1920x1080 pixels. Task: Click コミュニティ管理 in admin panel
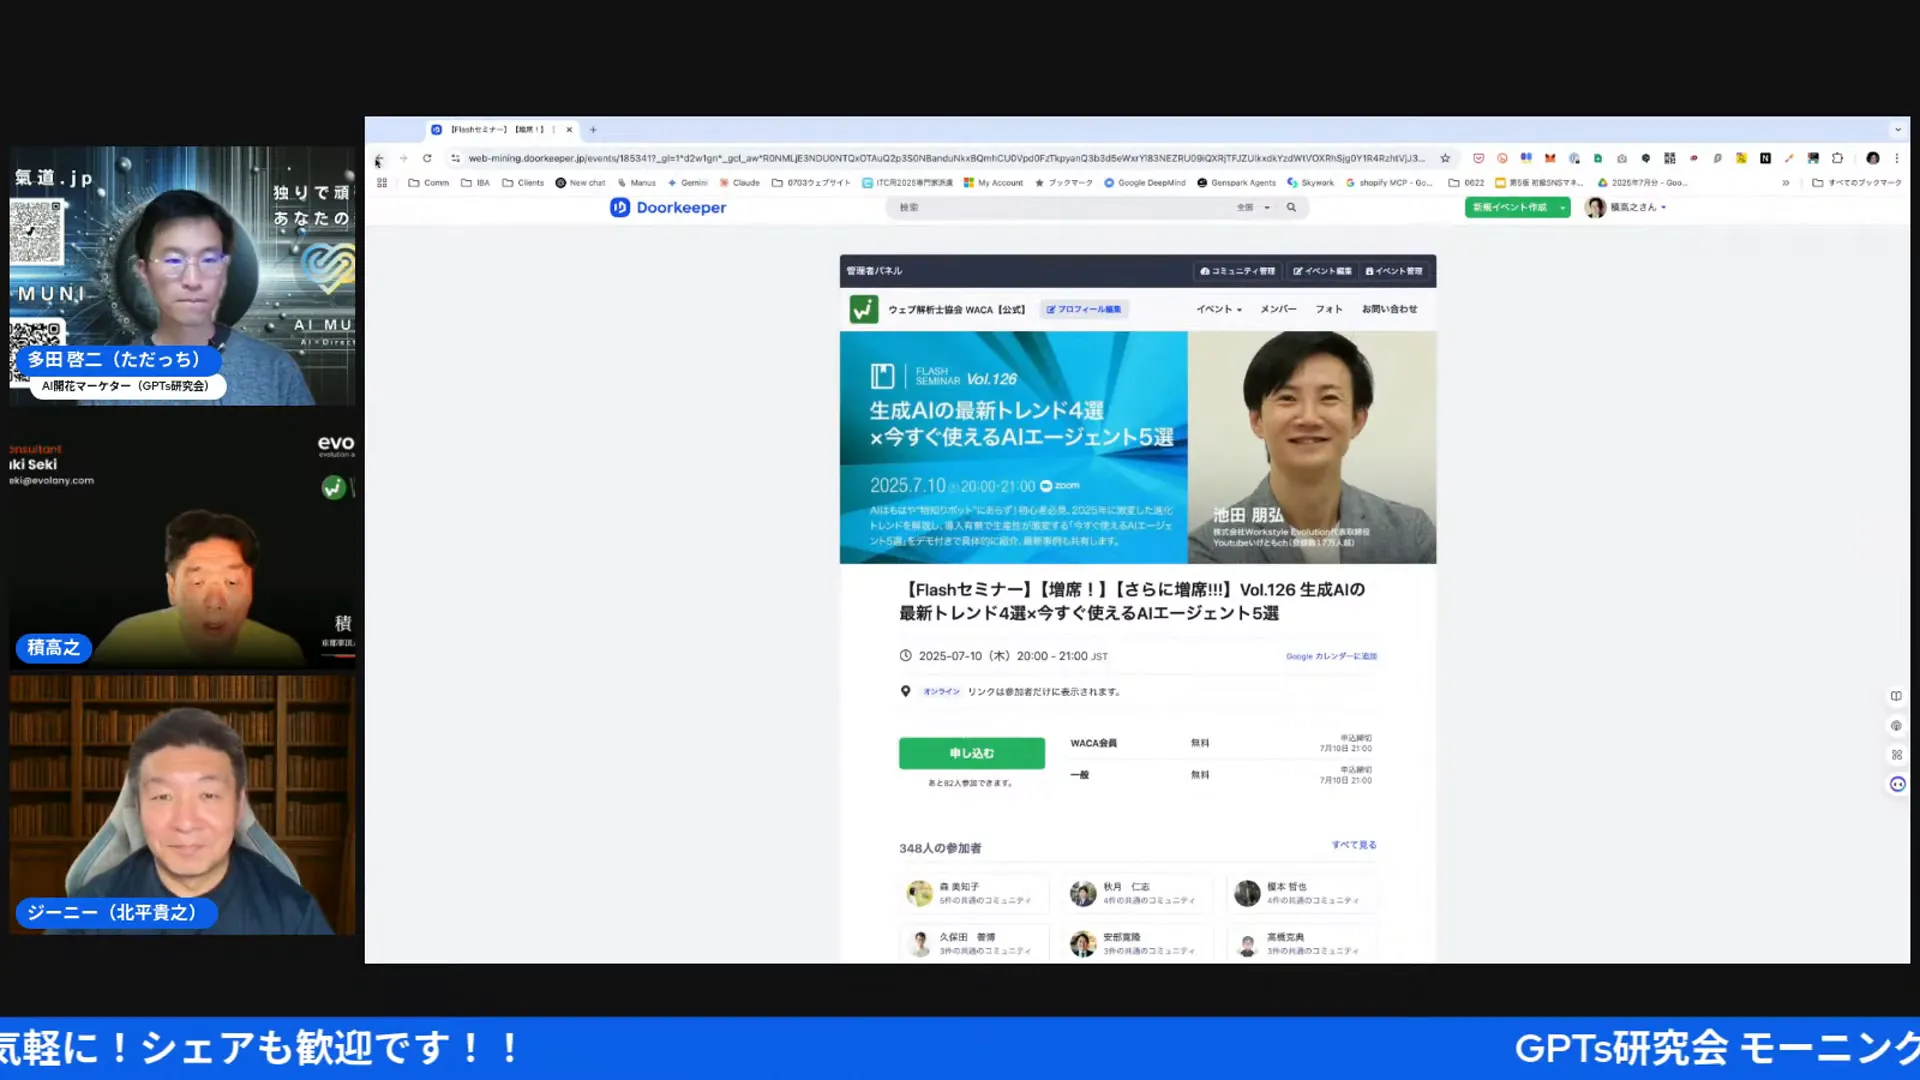click(1238, 272)
